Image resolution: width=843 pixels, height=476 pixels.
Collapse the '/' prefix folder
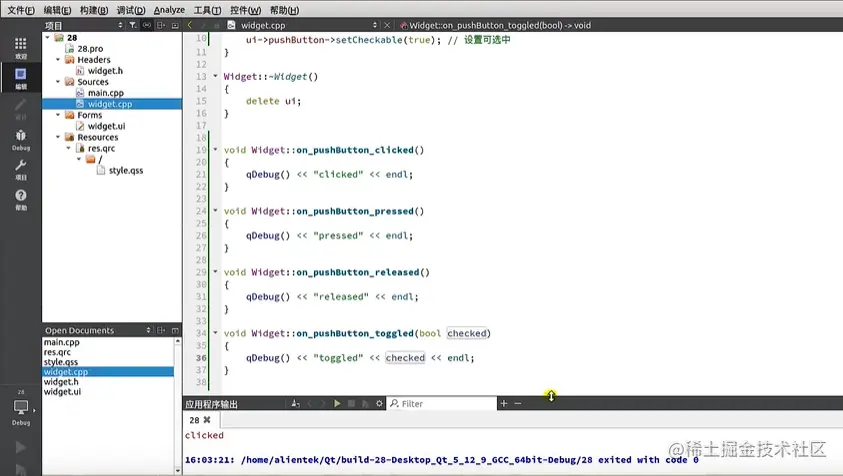(79, 159)
